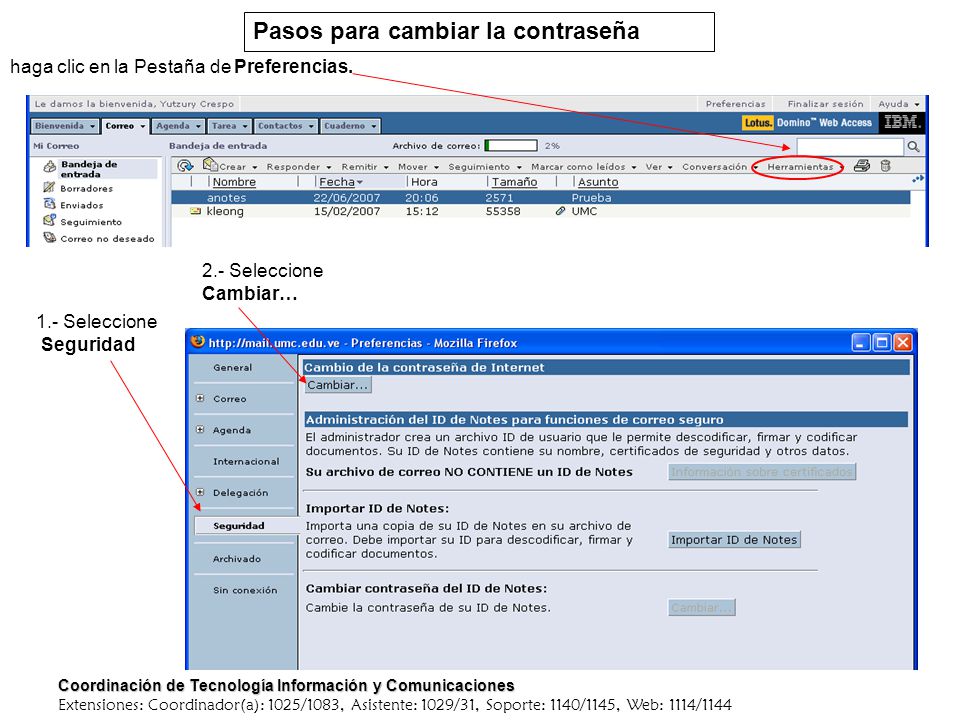Open the Tarea tab dropdown arrow
The height and width of the screenshot is (720, 960).
245,126
